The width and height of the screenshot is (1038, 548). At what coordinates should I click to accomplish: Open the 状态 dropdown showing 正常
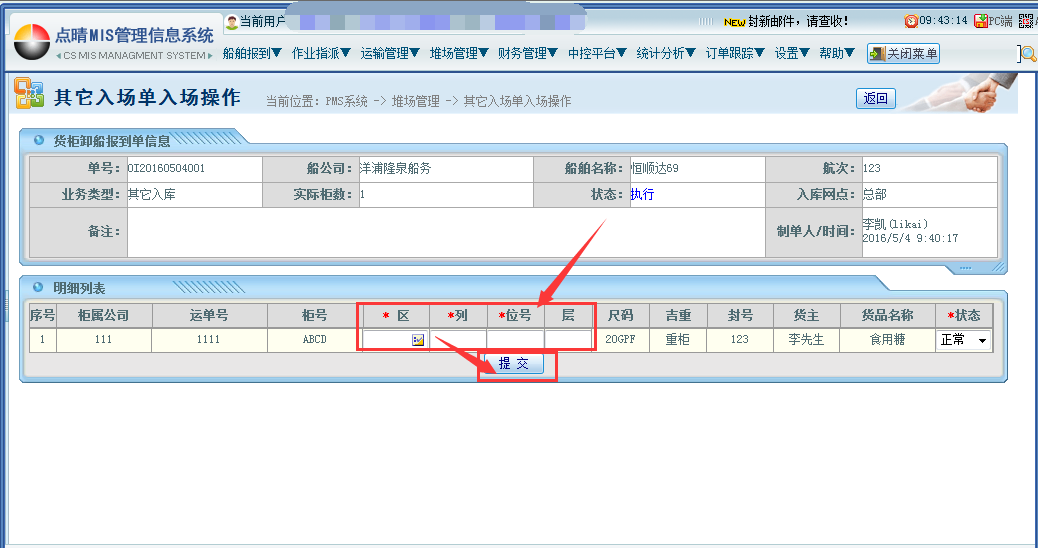click(963, 340)
